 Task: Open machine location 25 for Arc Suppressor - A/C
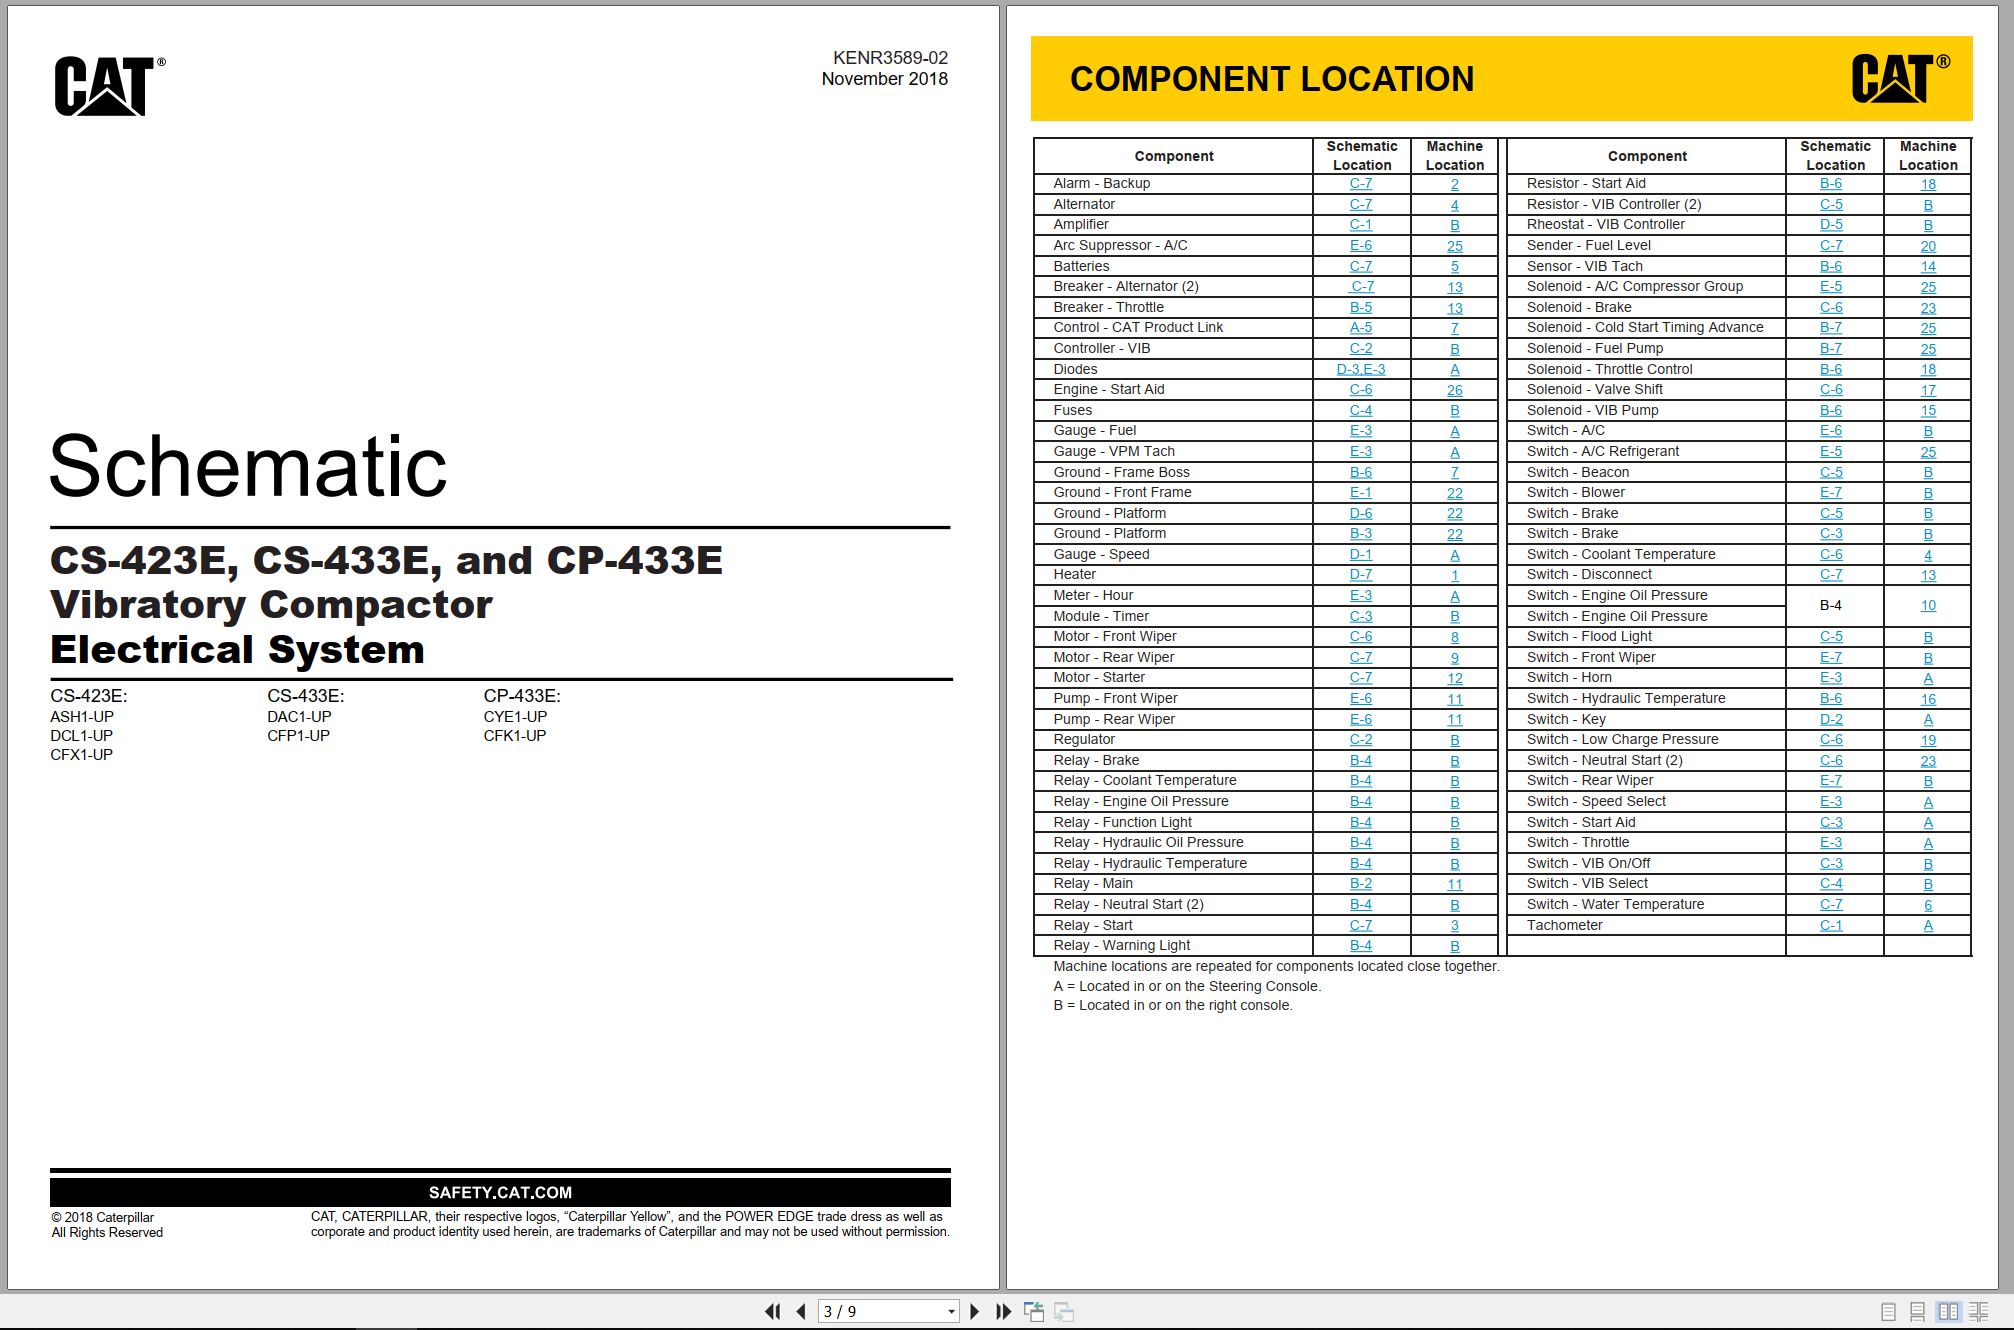(x=1454, y=246)
